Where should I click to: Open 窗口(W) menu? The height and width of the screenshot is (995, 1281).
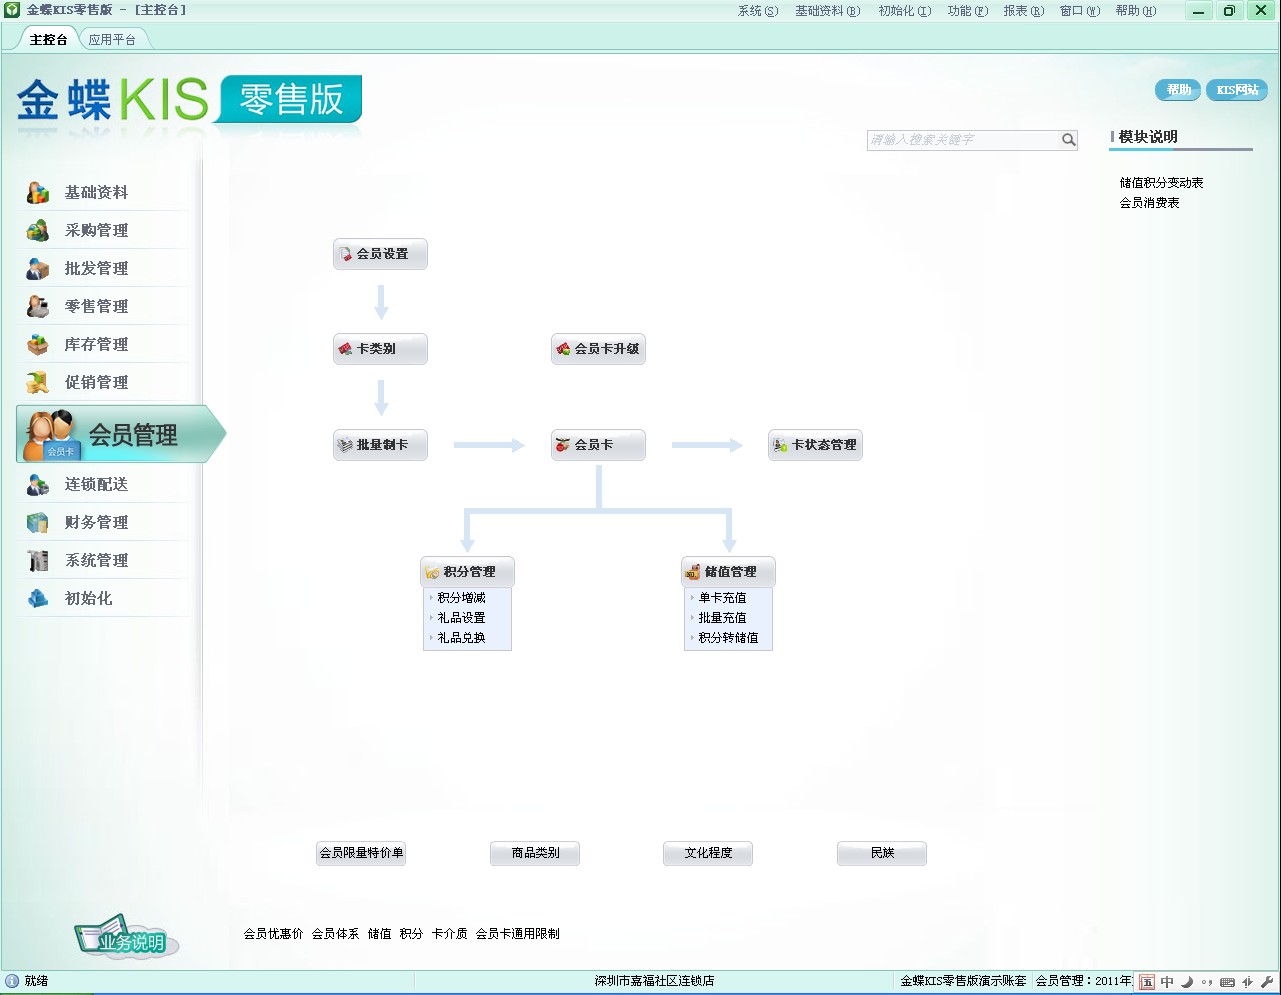[x=1079, y=11]
